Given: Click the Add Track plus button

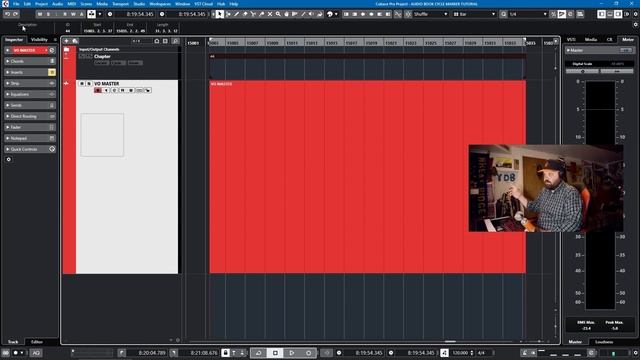Looking at the screenshot, I should tap(66, 41).
